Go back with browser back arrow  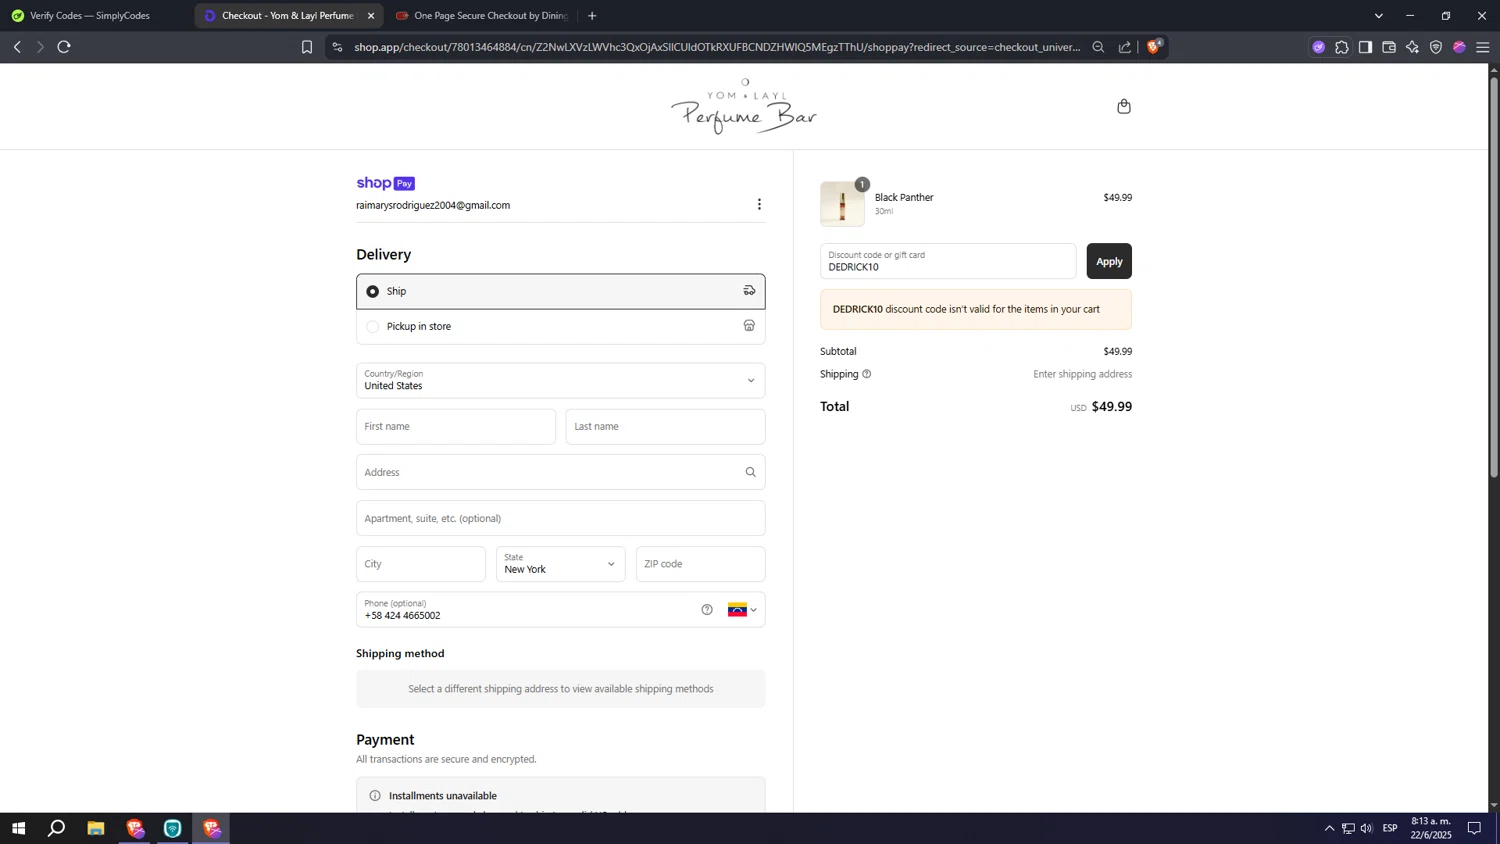coord(17,47)
